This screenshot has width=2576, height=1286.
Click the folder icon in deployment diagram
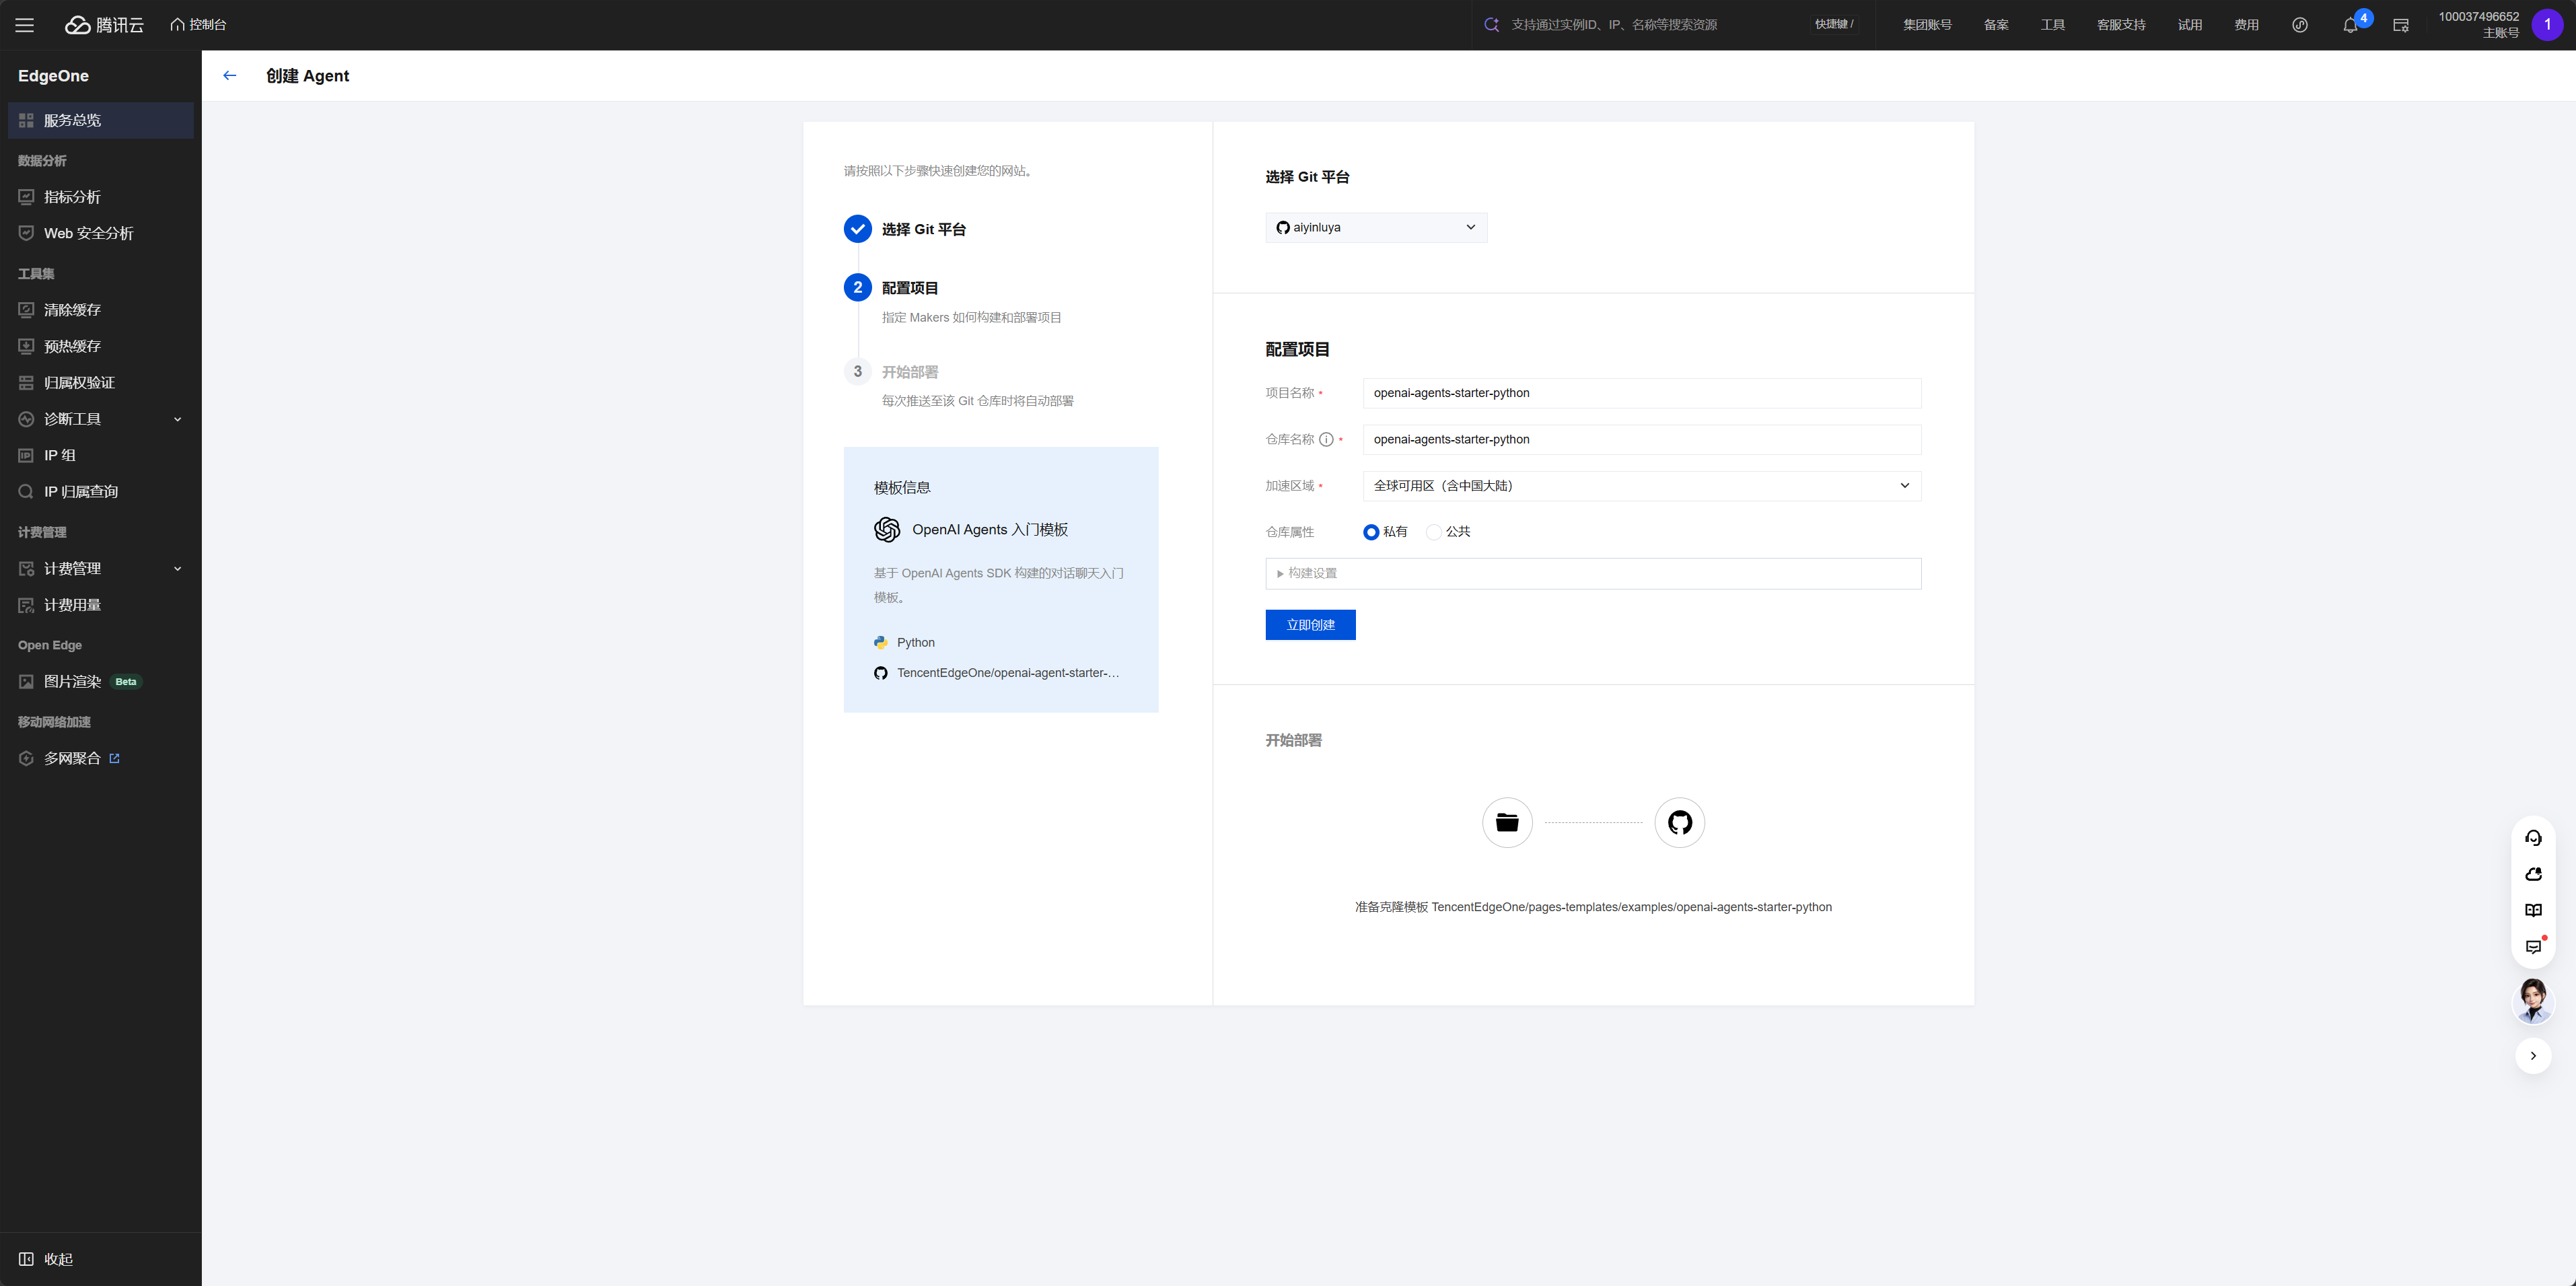coord(1507,823)
